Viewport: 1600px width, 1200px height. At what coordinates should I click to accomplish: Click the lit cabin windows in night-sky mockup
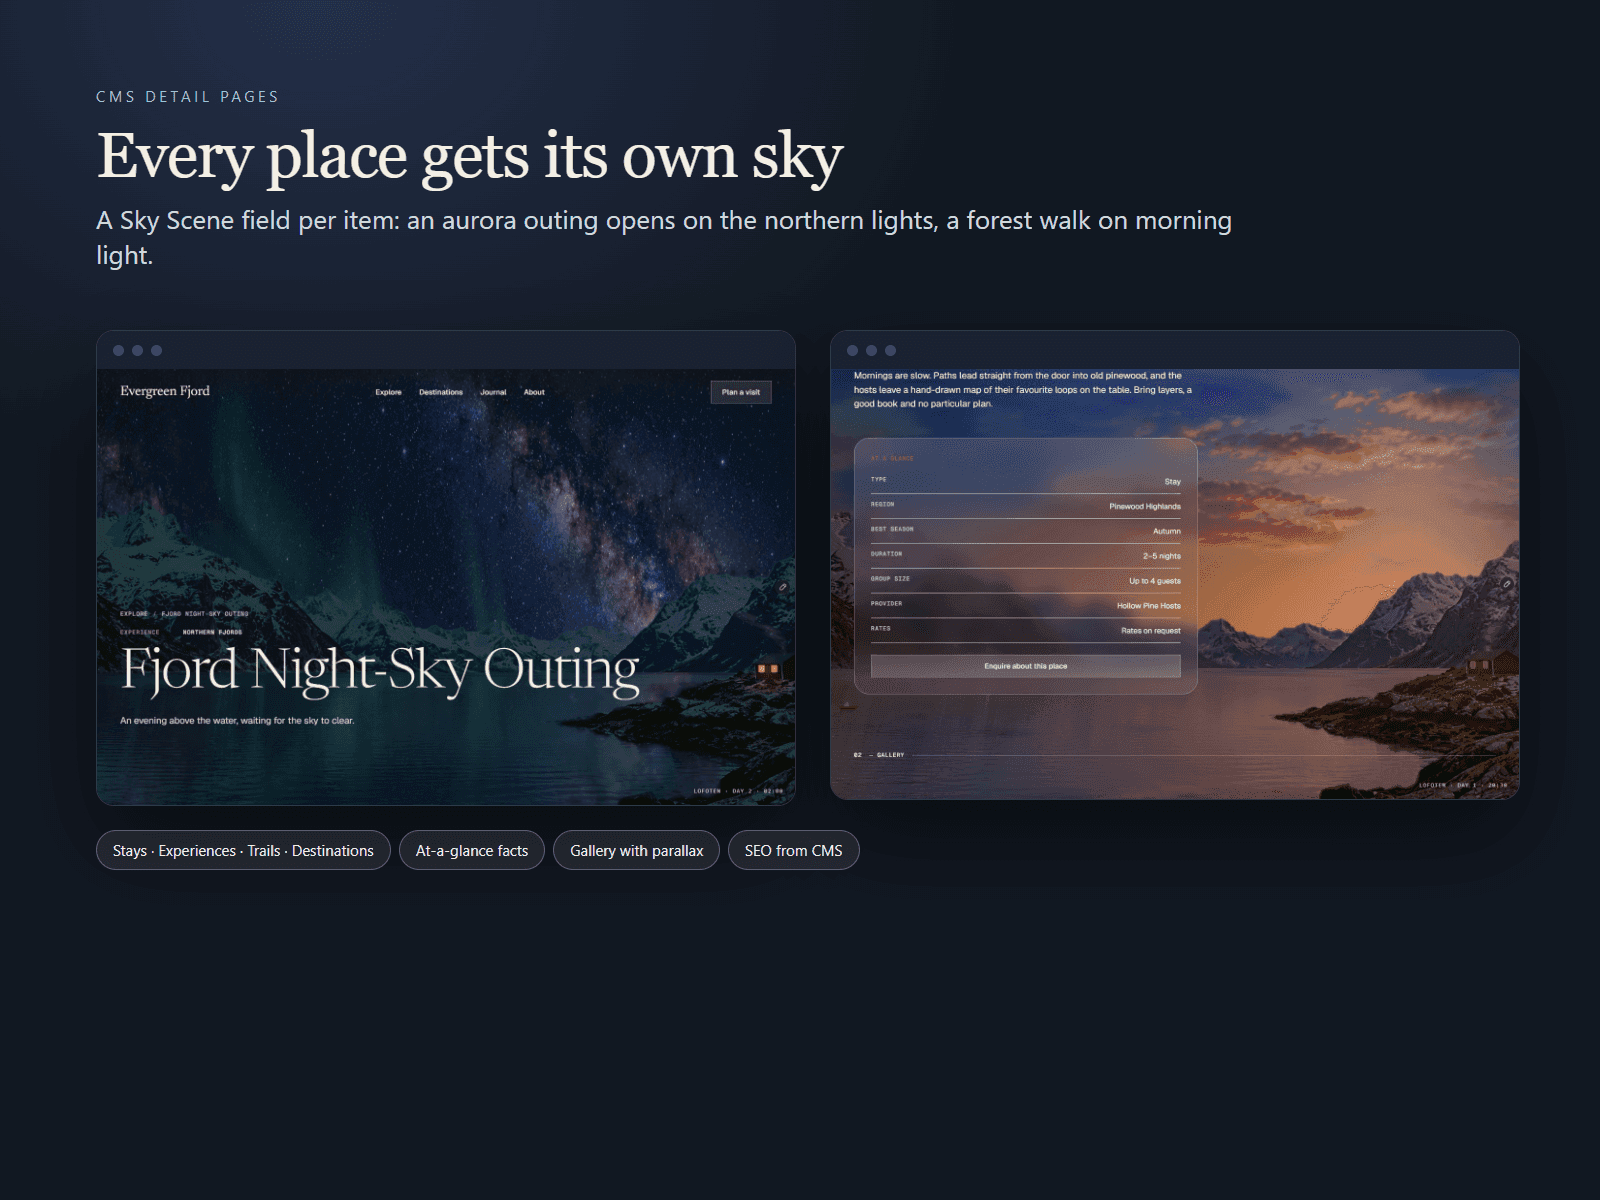(x=768, y=669)
